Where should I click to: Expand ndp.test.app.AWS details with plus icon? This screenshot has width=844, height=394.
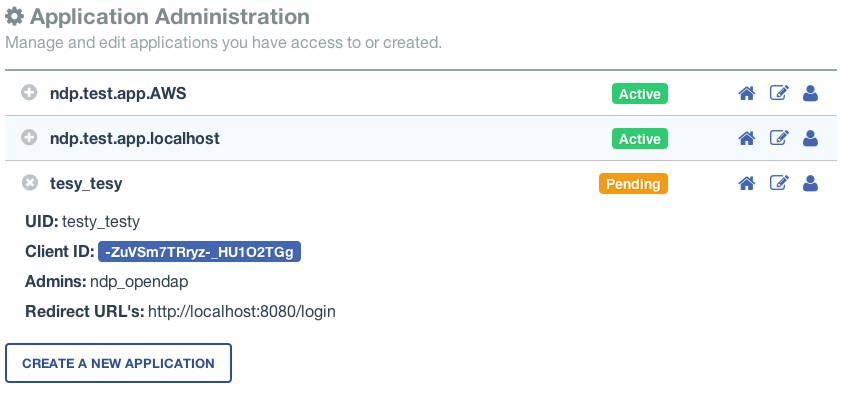coord(29,93)
